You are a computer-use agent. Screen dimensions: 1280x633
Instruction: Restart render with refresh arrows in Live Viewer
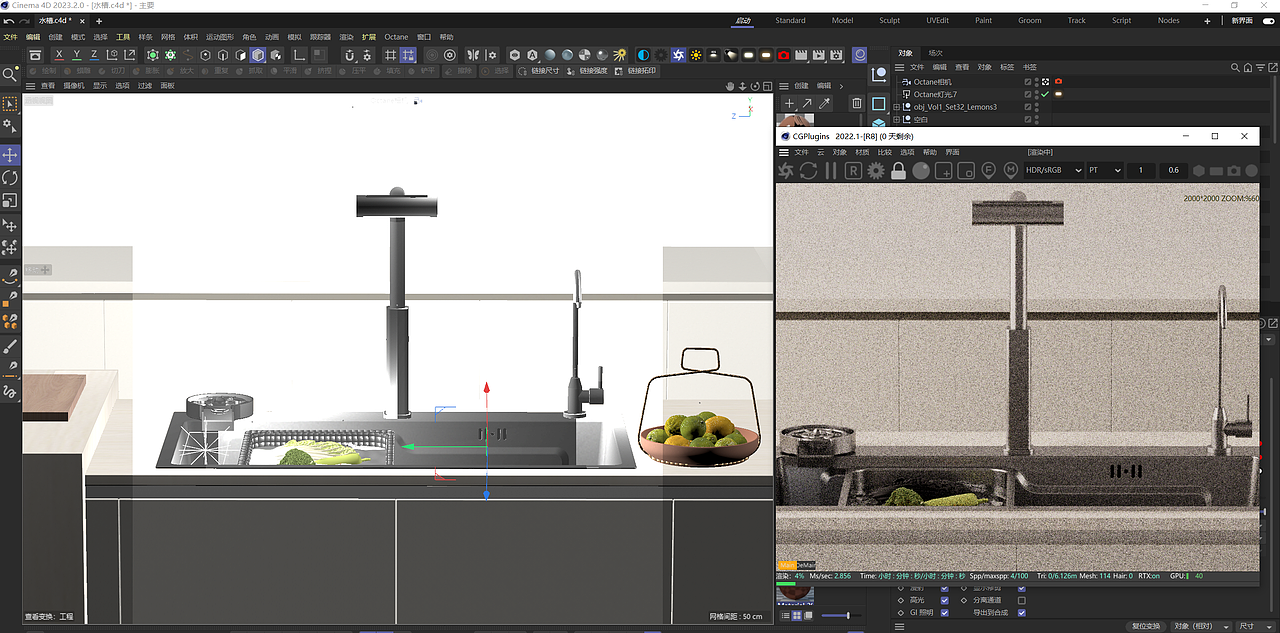click(808, 171)
